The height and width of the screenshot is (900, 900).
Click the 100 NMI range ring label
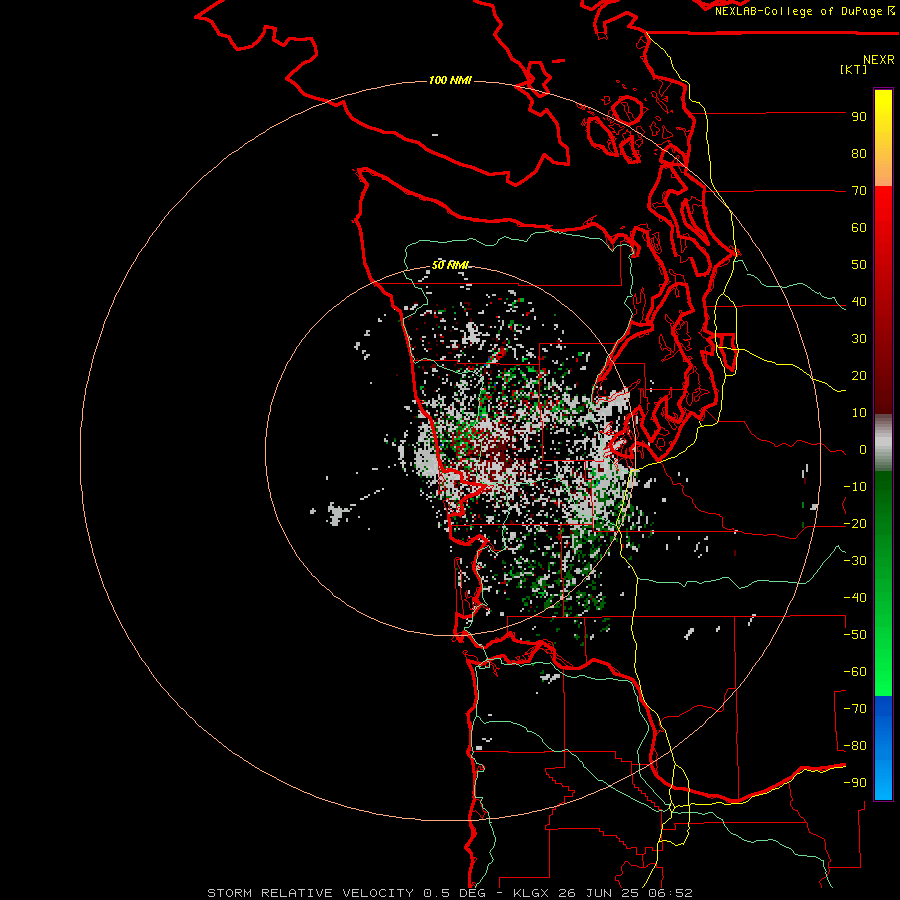[x=450, y=80]
